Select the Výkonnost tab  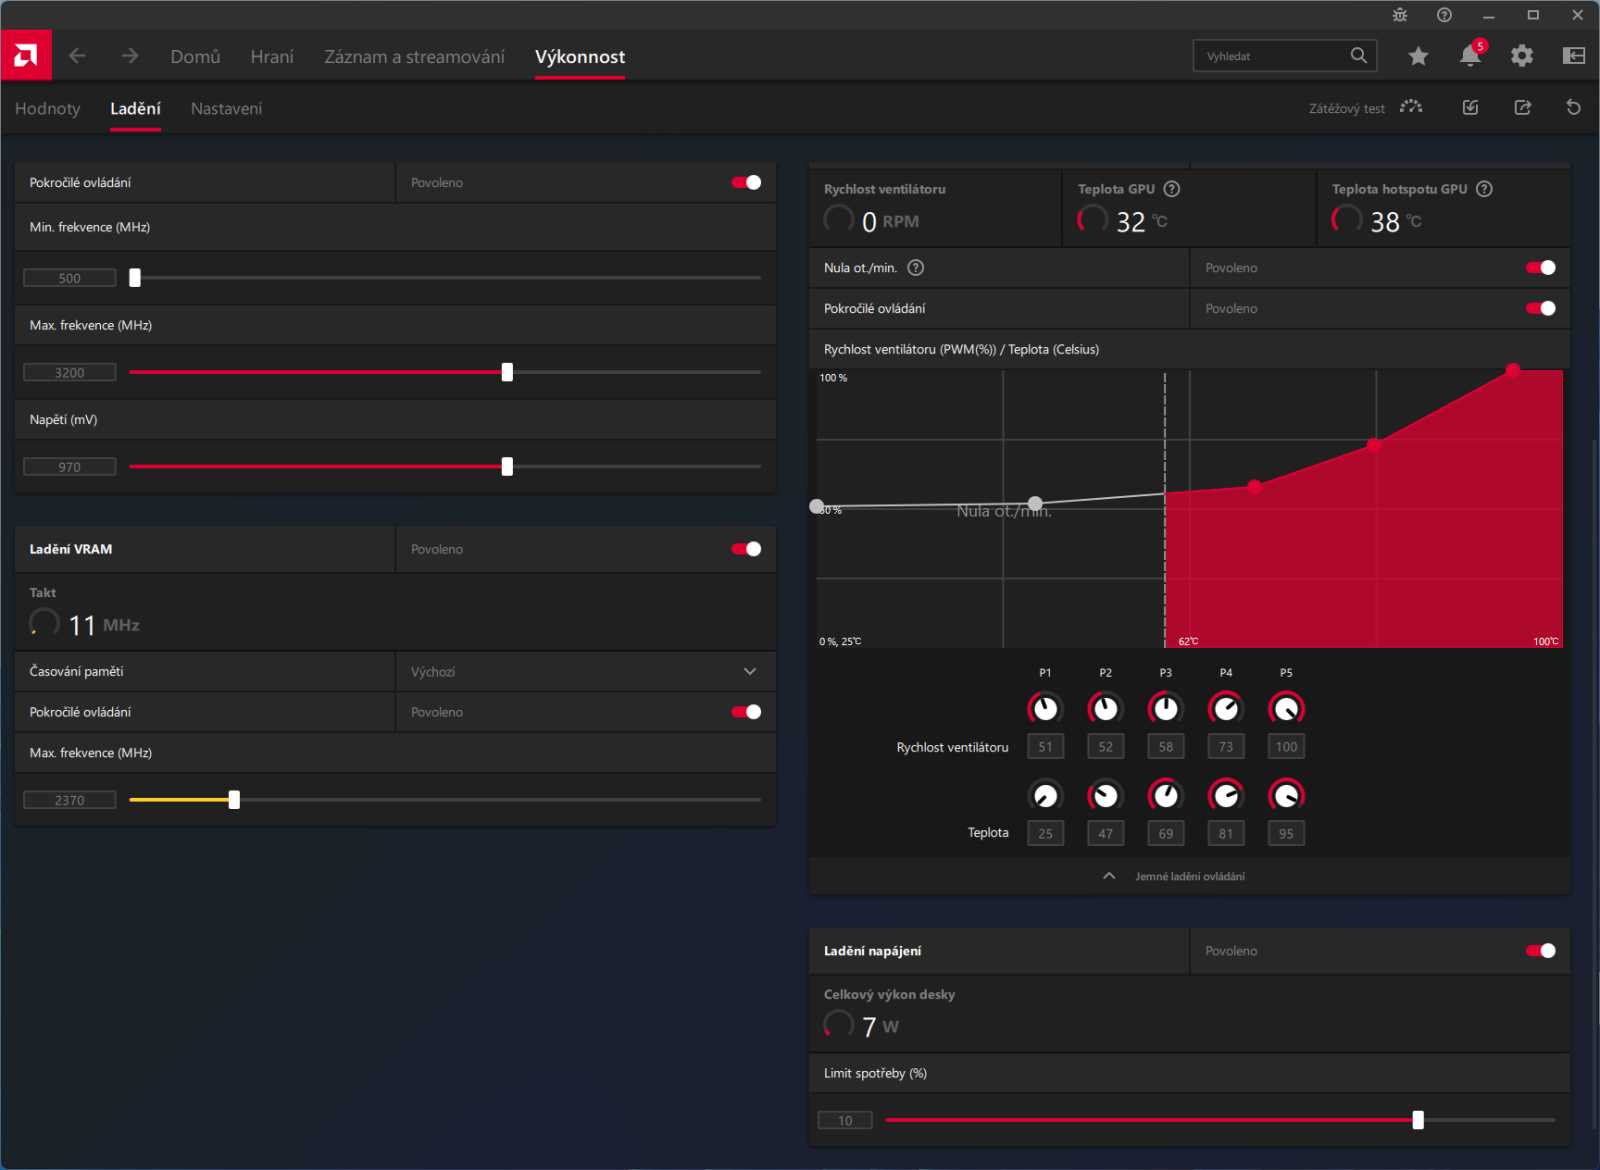[x=580, y=57]
